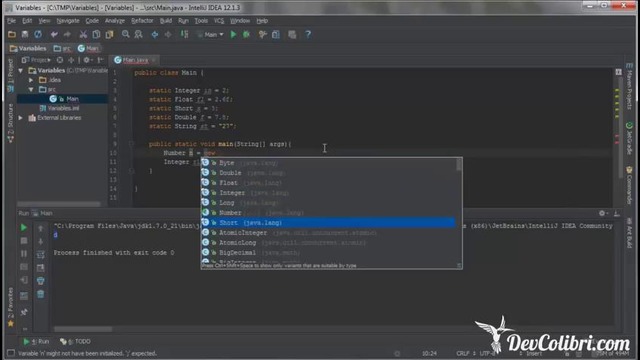
Task: Toggle tool window bars with the status bar corner icon
Action: [x=11, y=353]
